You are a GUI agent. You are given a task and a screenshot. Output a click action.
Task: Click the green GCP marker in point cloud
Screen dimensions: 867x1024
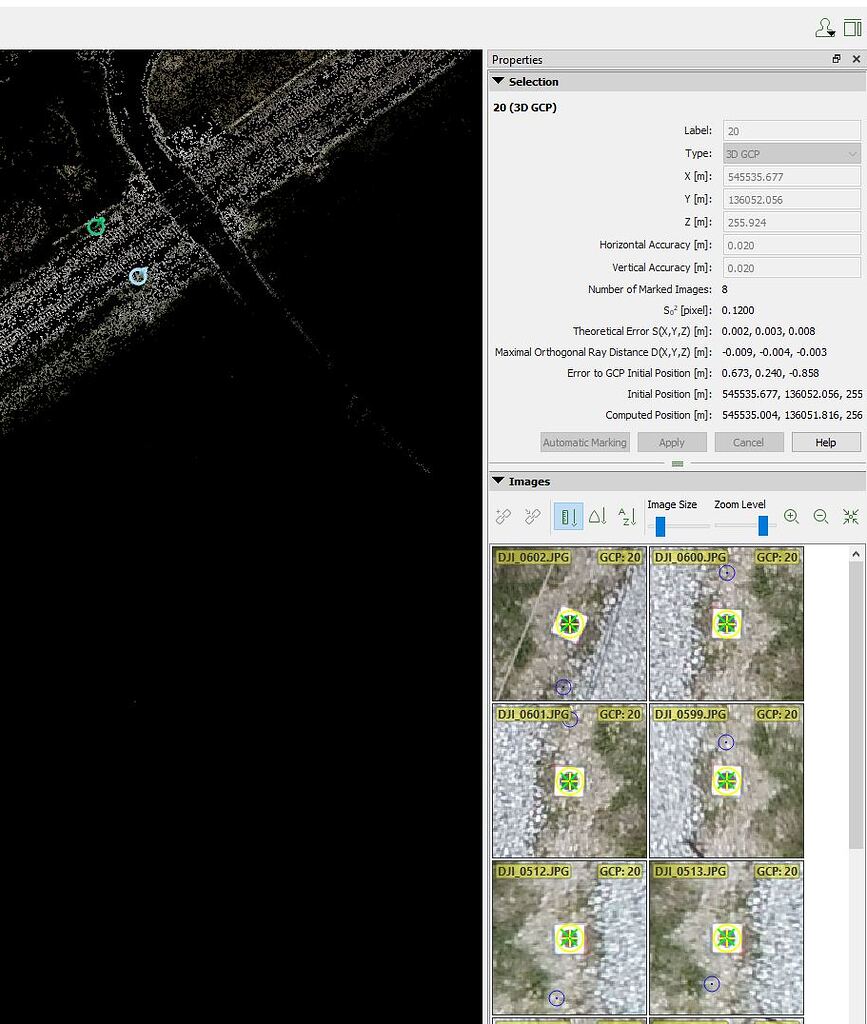click(96, 227)
